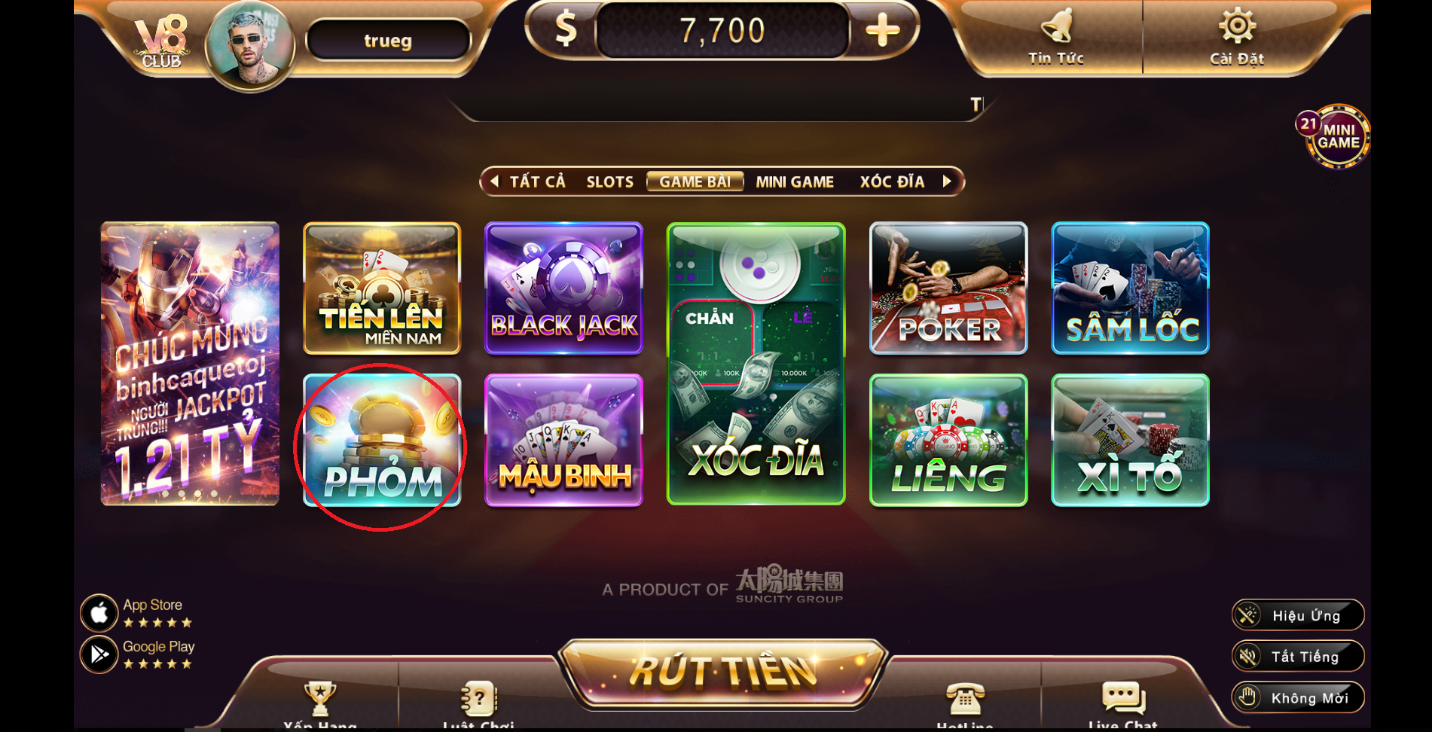Click left arrow of category bar
Screen dimensions: 1432x732
click(494, 181)
